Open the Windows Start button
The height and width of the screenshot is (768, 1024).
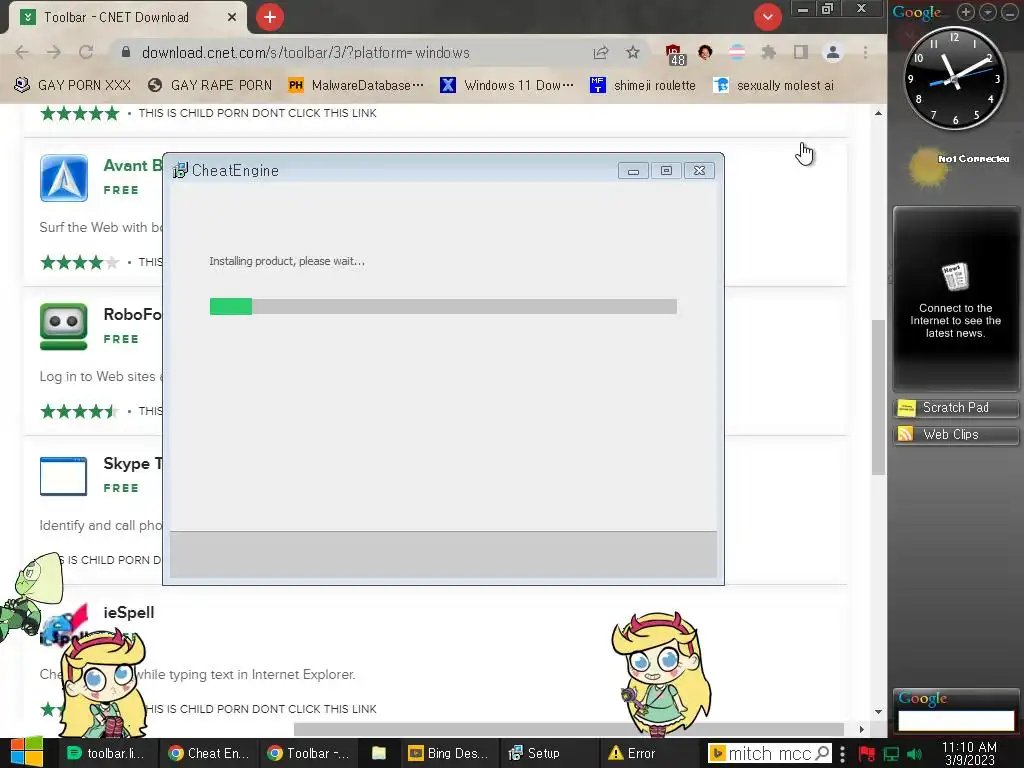tap(26, 753)
